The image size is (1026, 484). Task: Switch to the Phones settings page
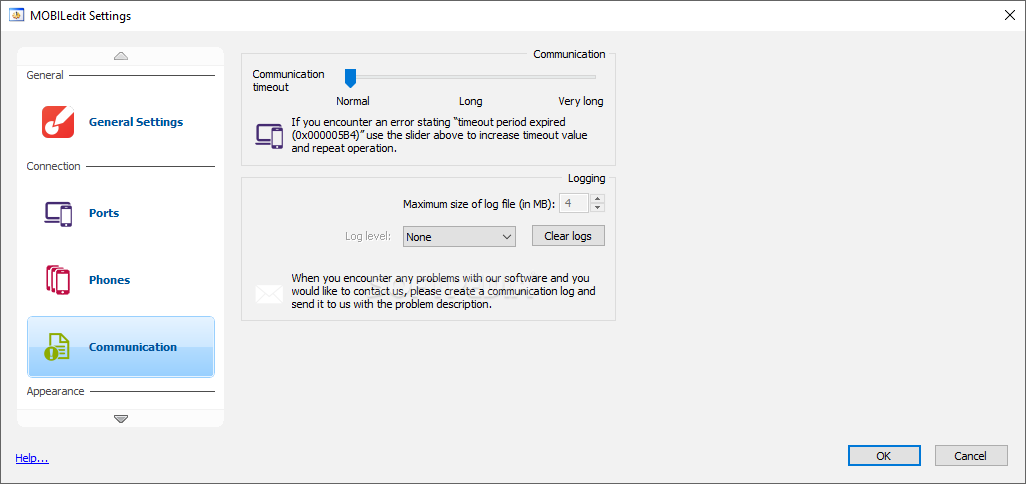point(120,280)
